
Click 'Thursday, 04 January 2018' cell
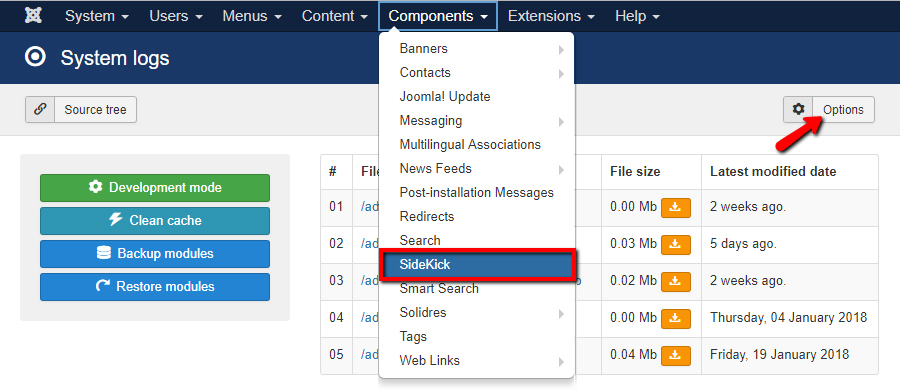788,318
